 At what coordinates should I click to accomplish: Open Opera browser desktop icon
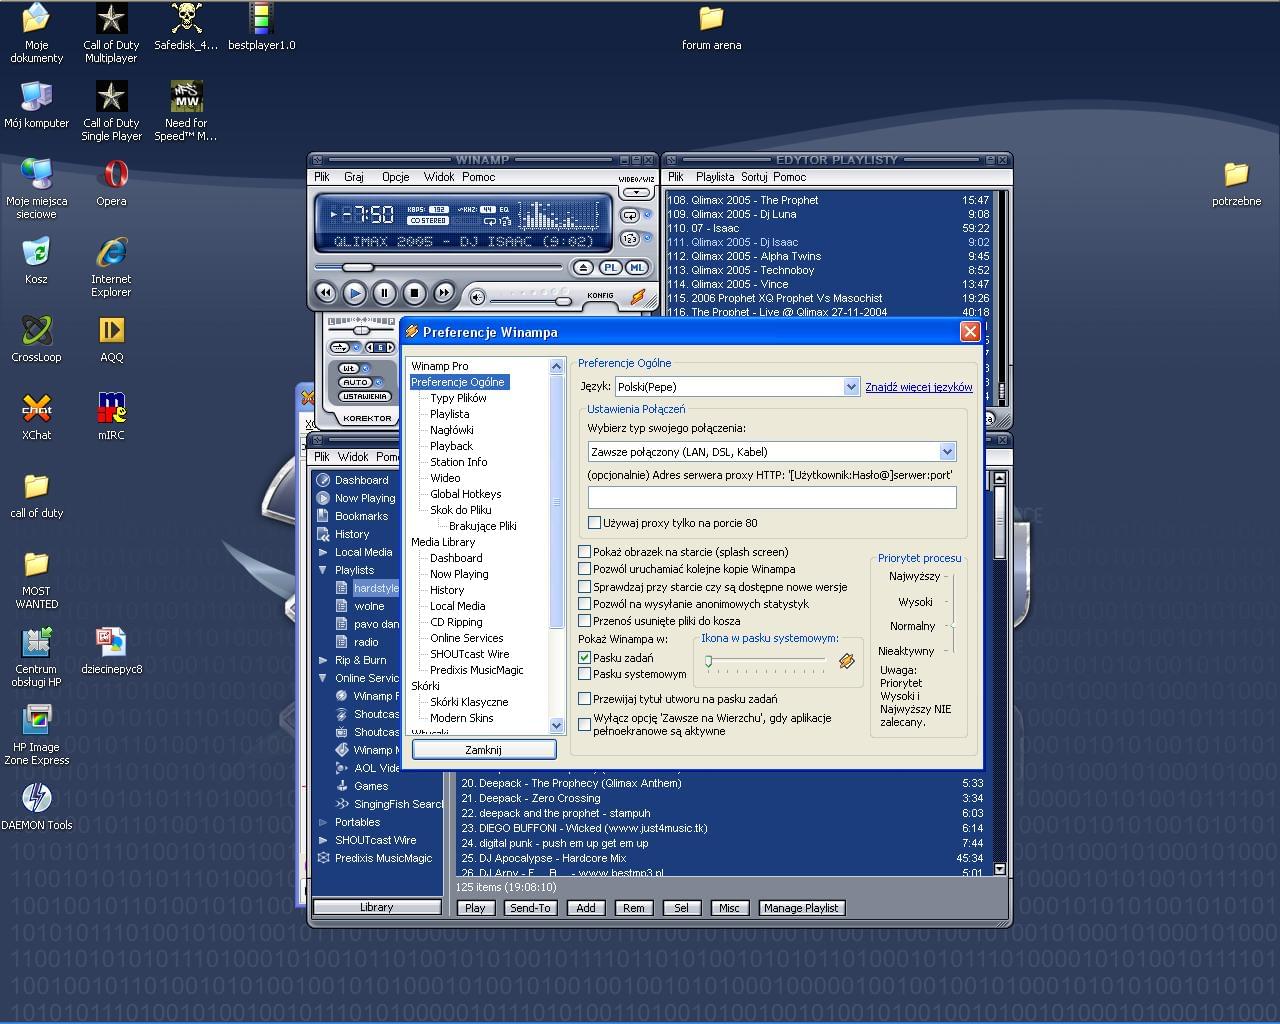pyautogui.click(x=111, y=183)
